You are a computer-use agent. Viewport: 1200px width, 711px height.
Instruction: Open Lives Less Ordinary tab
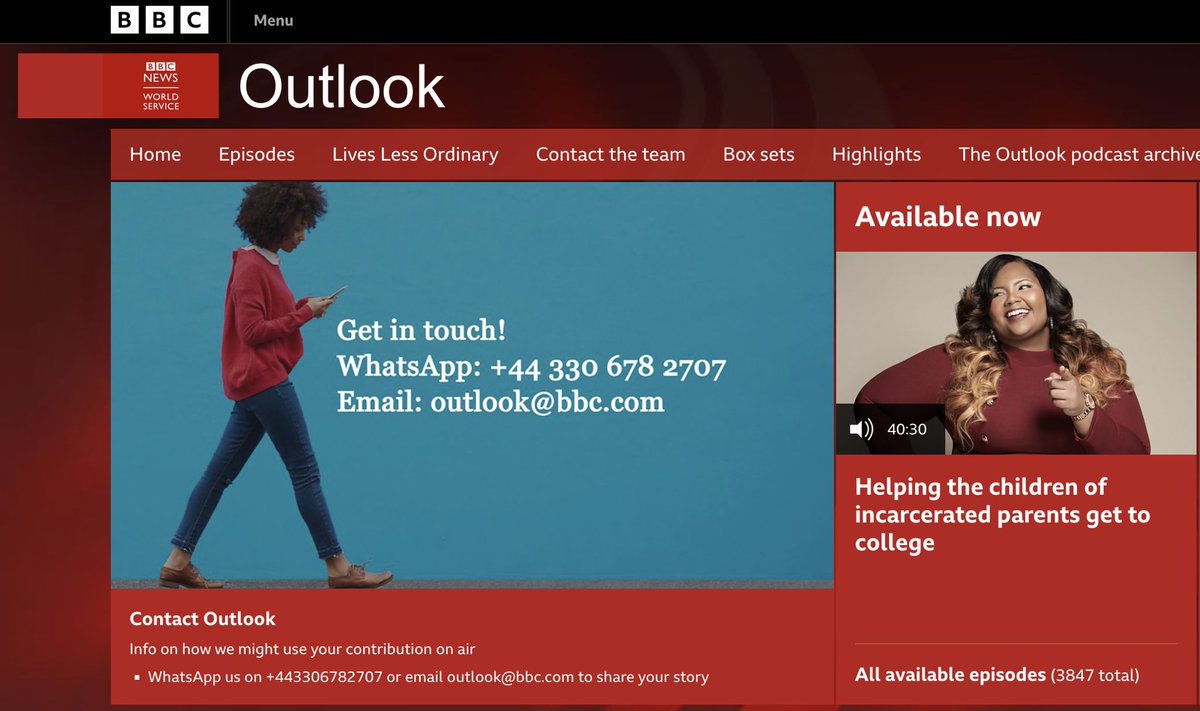(415, 154)
